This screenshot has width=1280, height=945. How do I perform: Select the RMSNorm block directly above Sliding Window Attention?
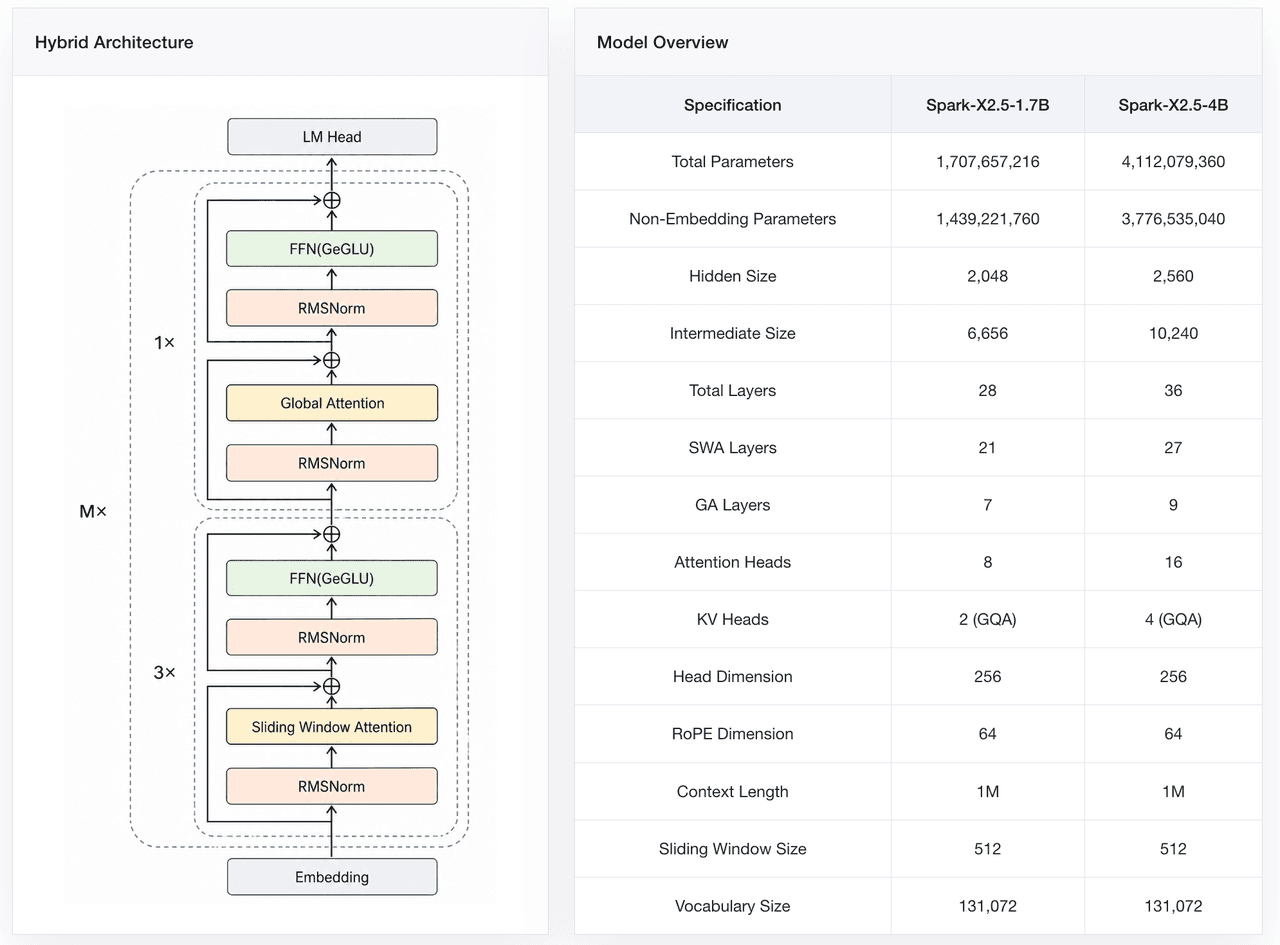click(332, 637)
